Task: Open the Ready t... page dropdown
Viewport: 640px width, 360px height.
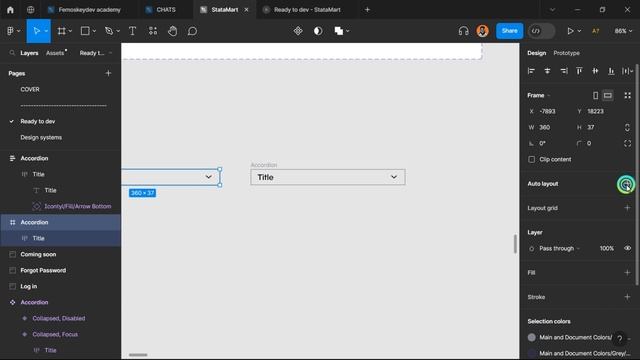Action: [x=96, y=53]
